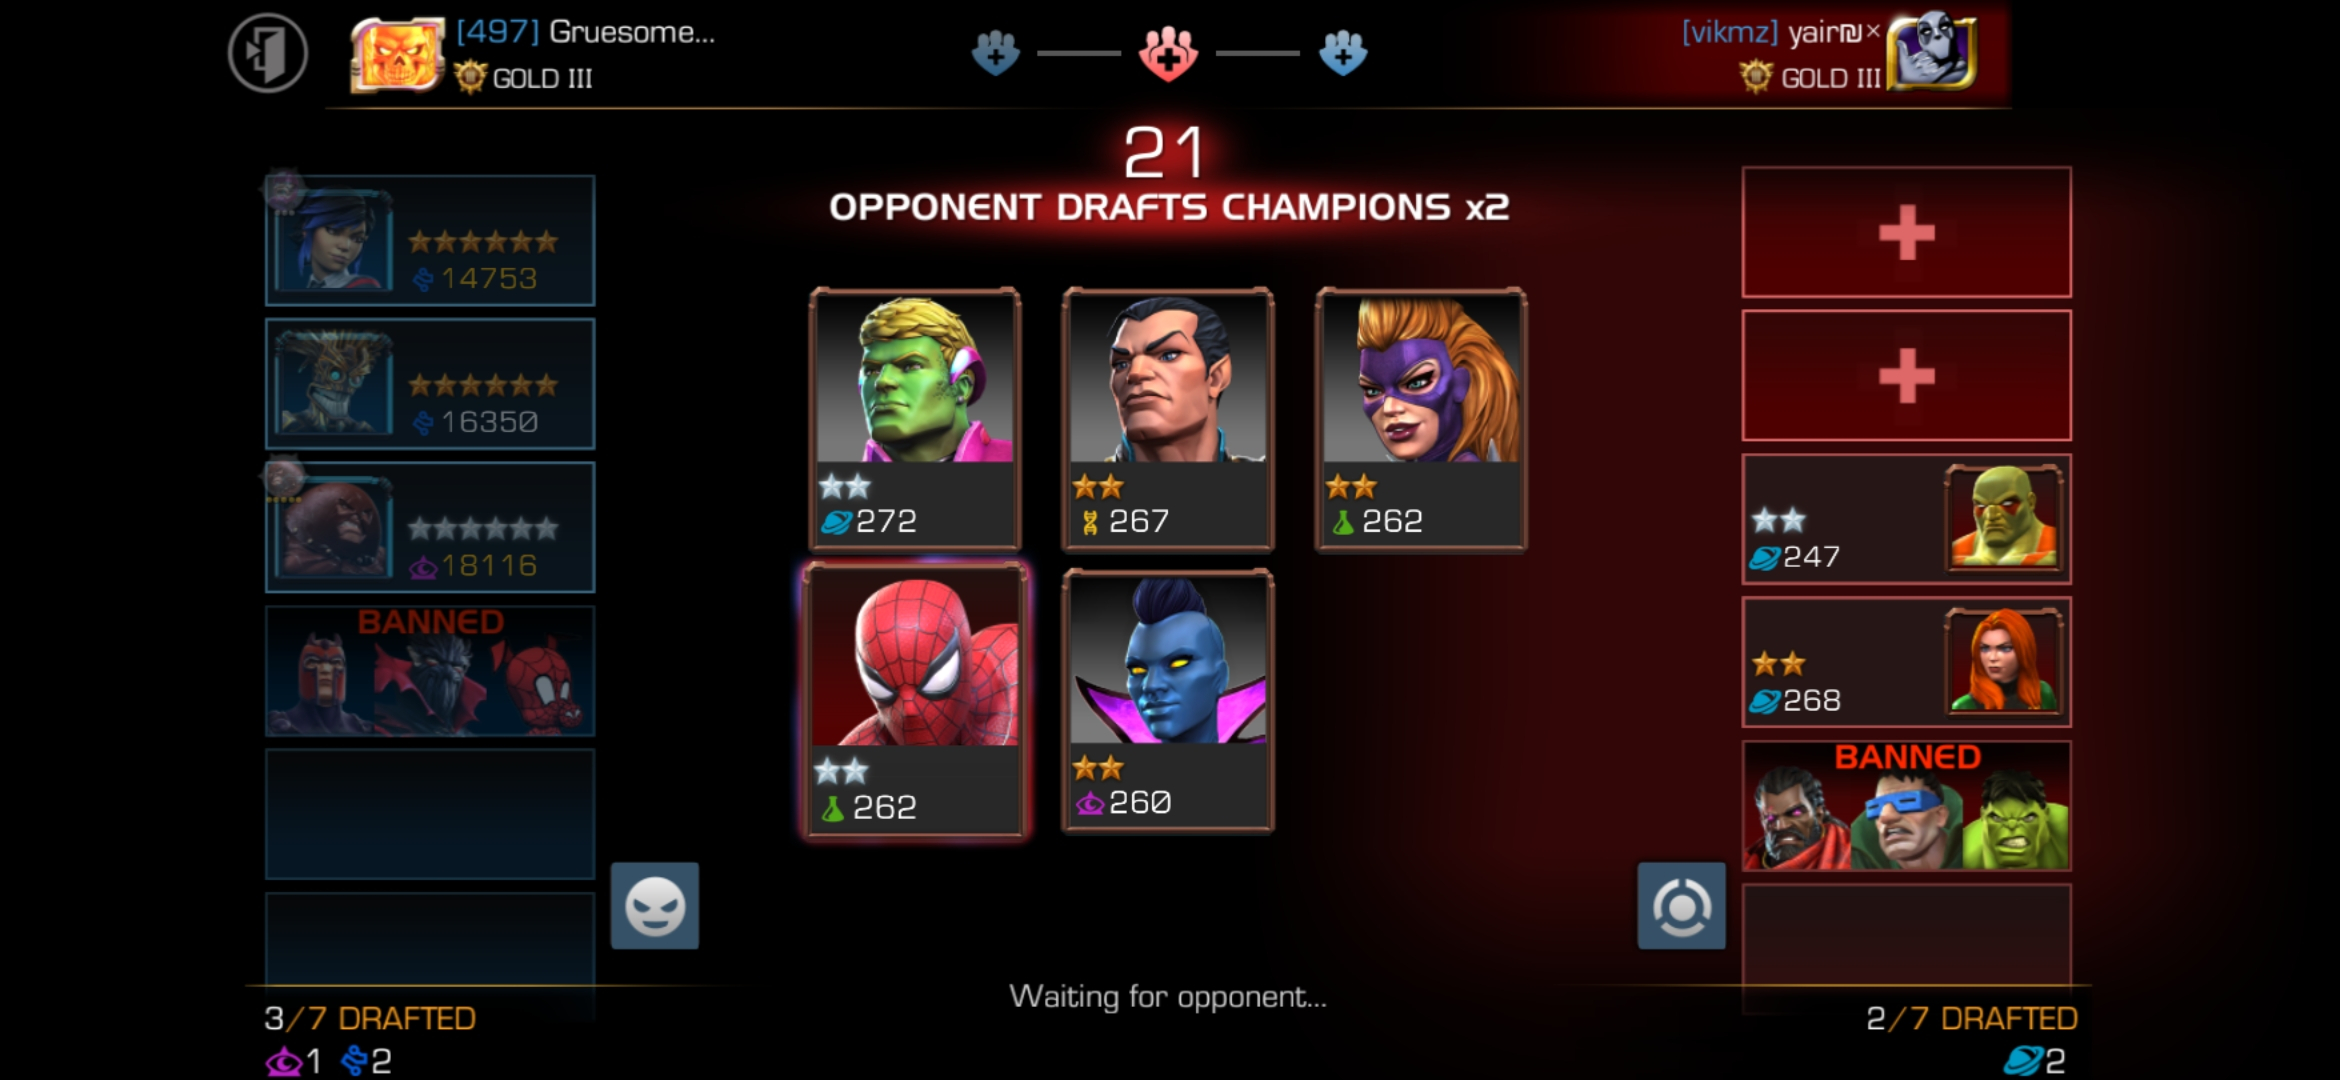The image size is (2340, 1080).
Task: Select the Hulkling champion card rated 272
Action: [915, 419]
